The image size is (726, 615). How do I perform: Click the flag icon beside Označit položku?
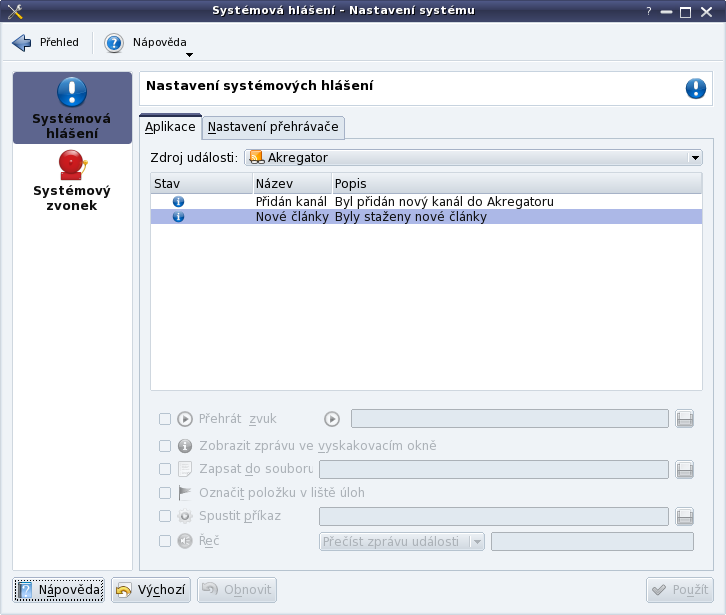(x=185, y=493)
